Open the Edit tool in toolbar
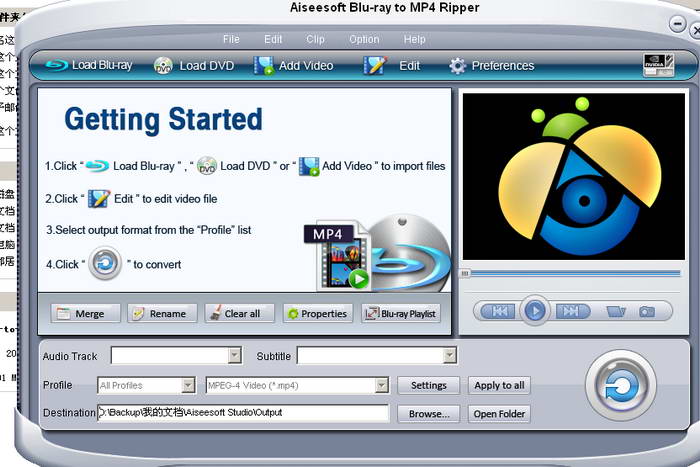The image size is (700, 467). pyautogui.click(x=392, y=66)
